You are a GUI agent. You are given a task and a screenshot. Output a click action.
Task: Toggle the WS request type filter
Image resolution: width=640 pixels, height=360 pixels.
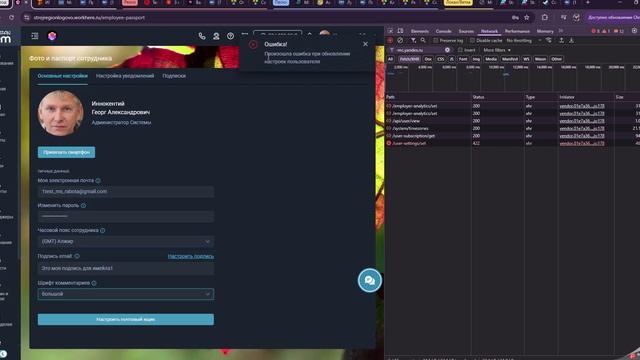[x=526, y=59]
